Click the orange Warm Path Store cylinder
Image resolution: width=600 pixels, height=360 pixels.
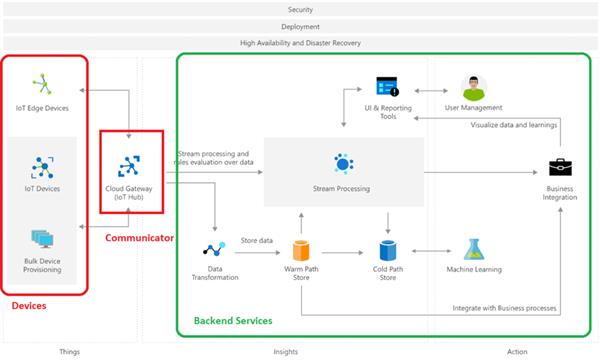(x=301, y=251)
